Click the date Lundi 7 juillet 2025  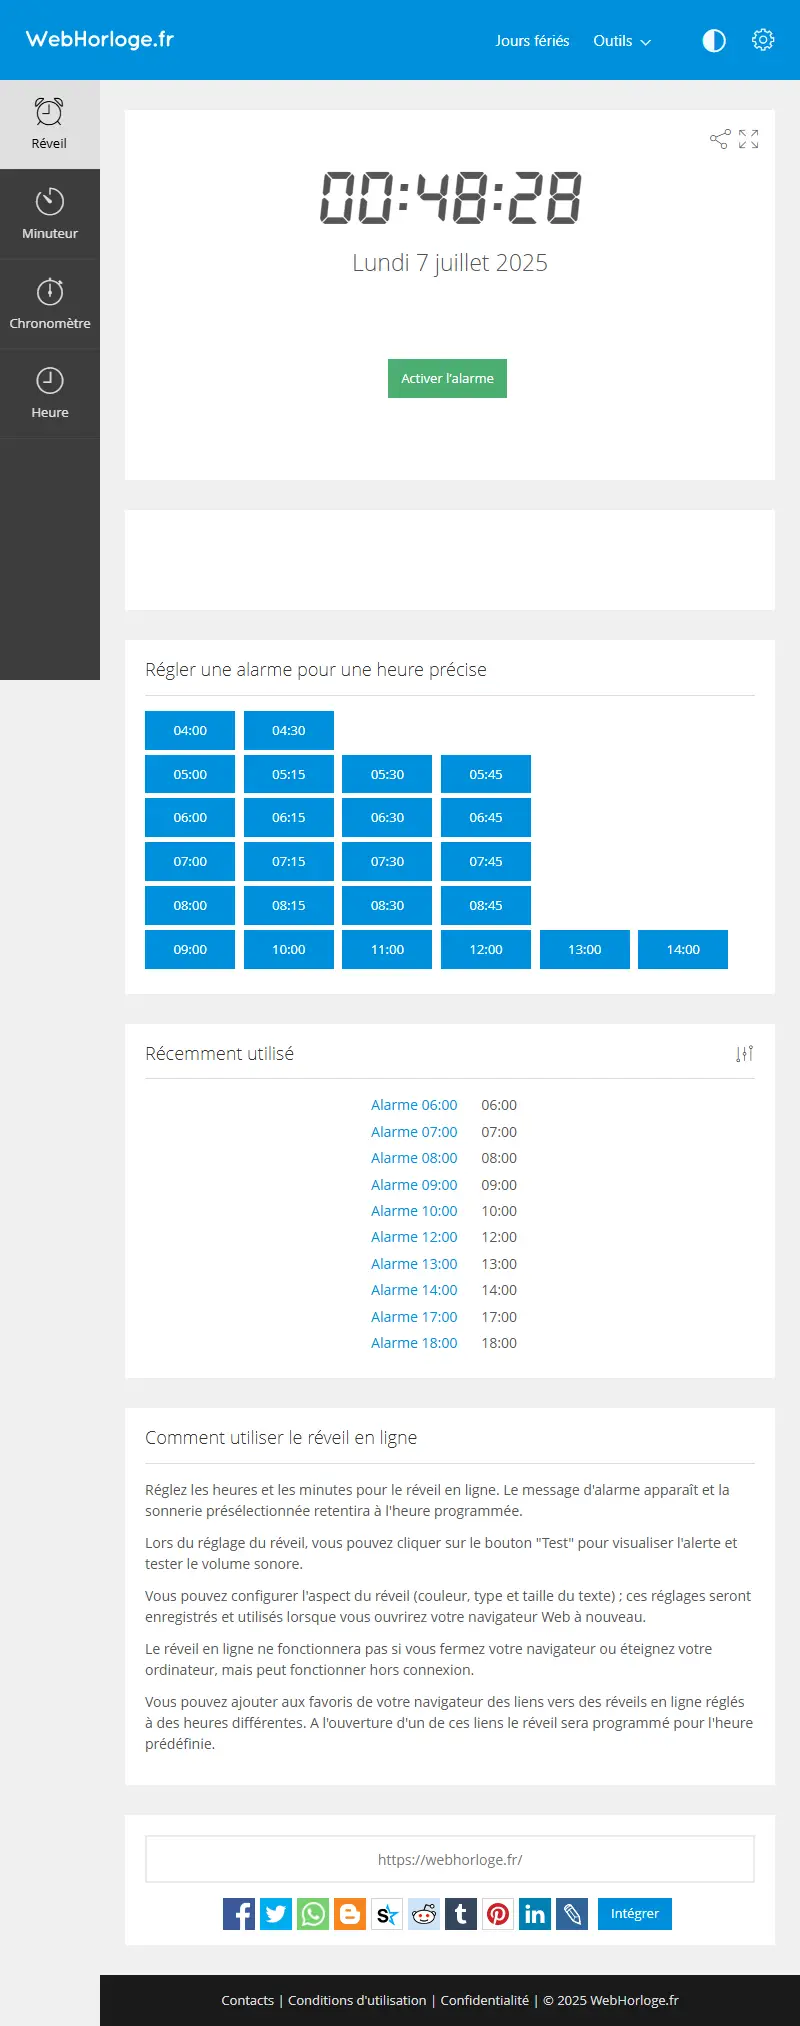click(x=450, y=263)
